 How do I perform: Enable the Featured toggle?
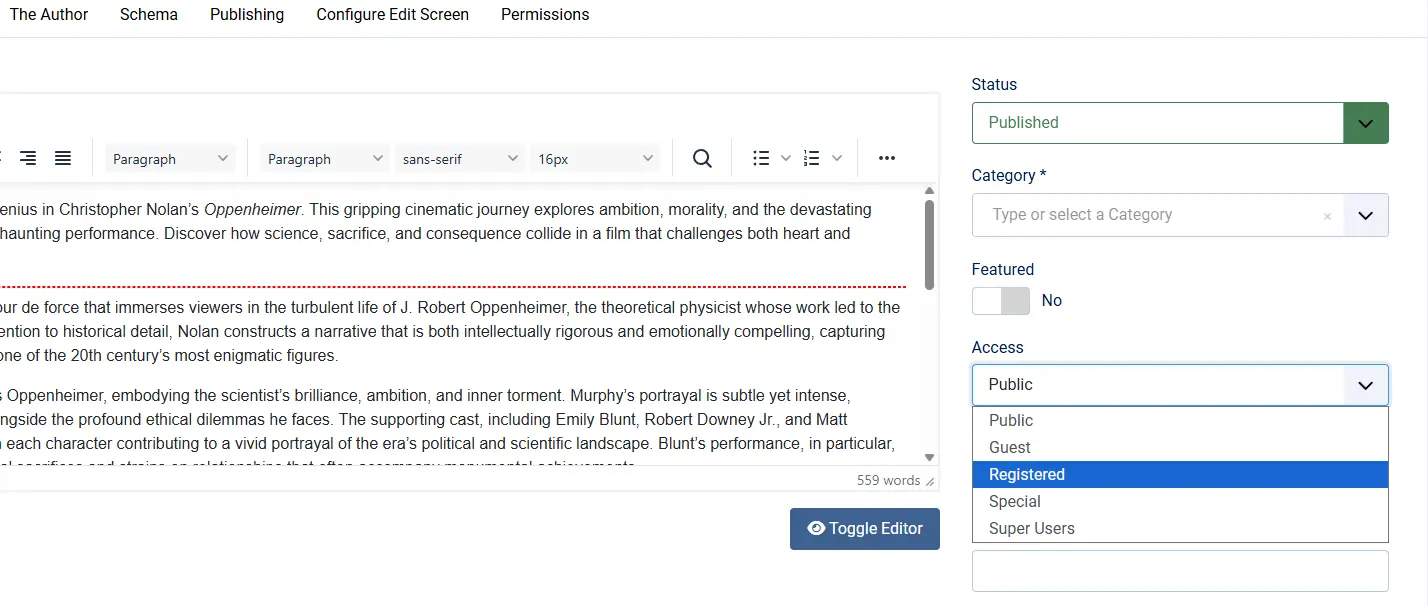[1000, 300]
